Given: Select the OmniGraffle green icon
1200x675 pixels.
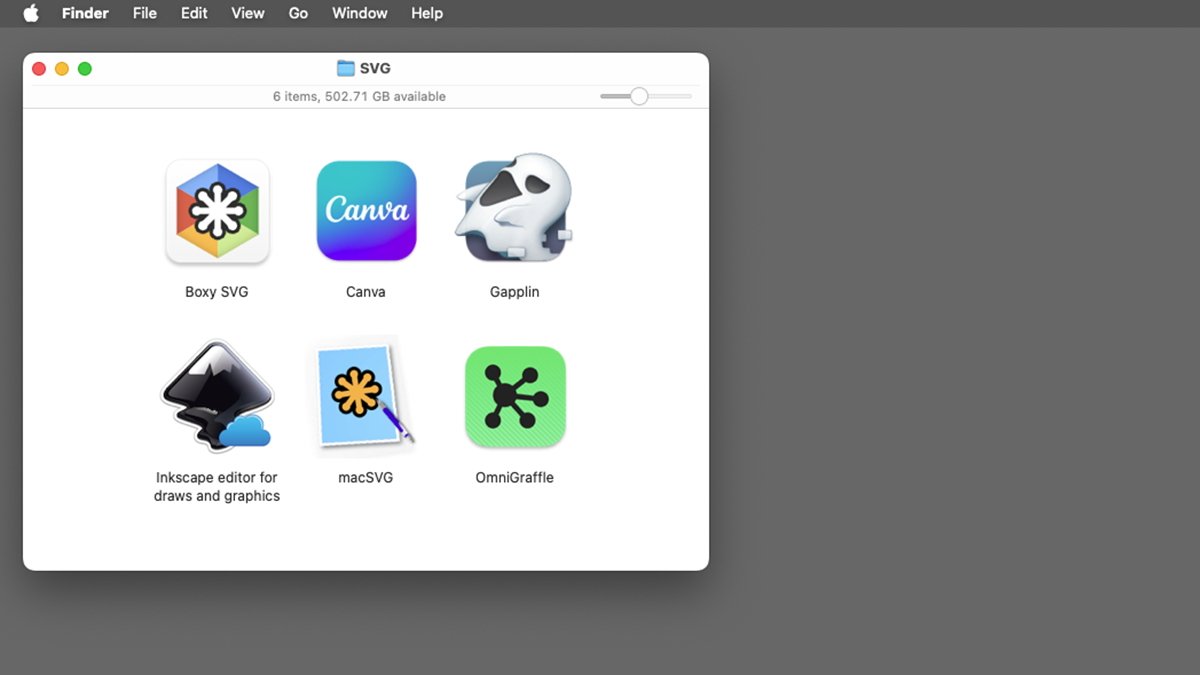Looking at the screenshot, I should click(515, 397).
